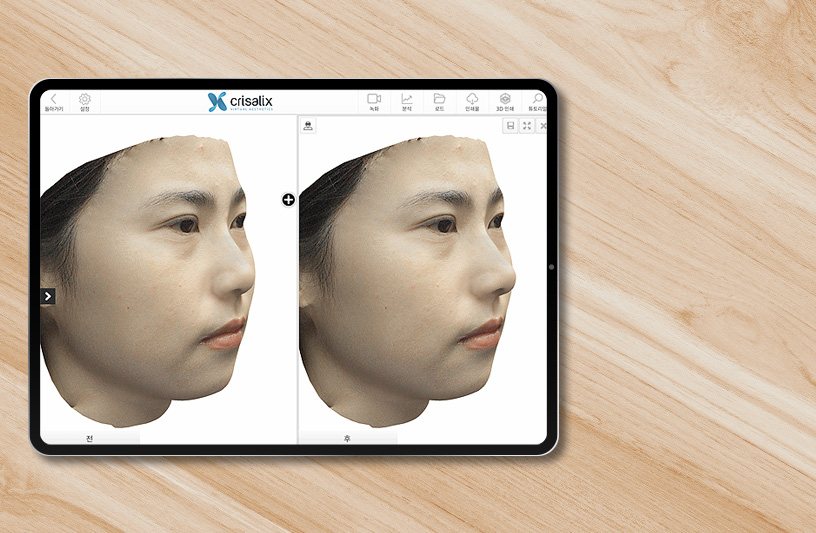Select the after label tab at bottom
Image resolution: width=816 pixels, height=533 pixels.
tap(347, 438)
